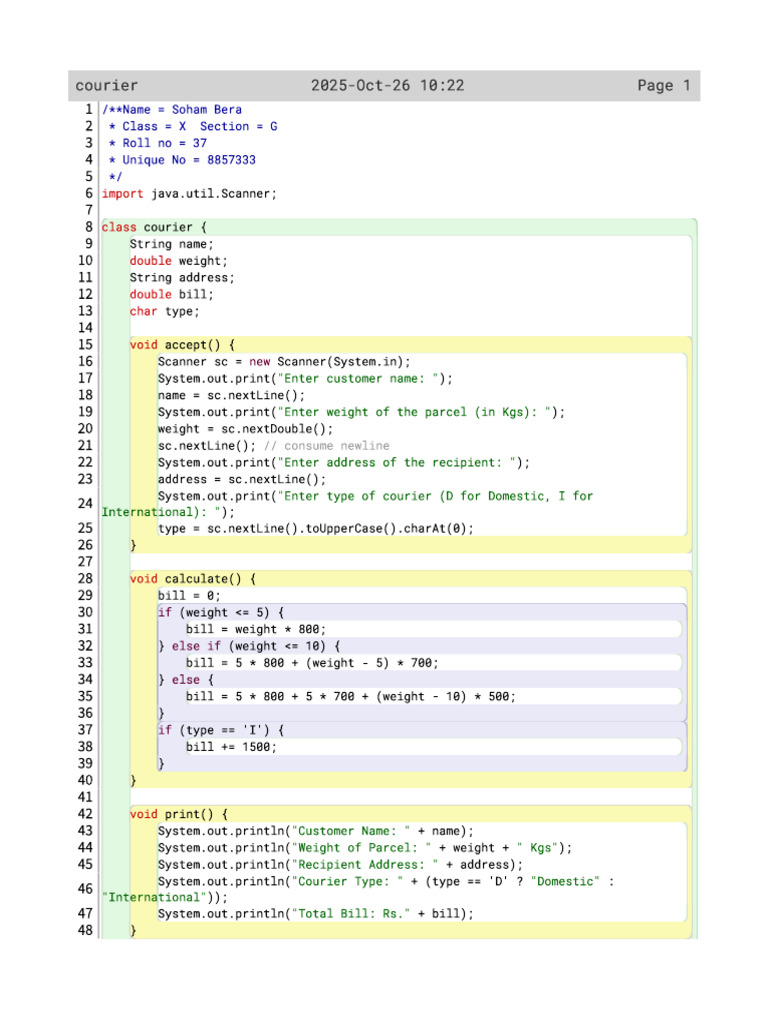768x1024 pixels.
Task: Click line number 27 in the gutter
Action: (86, 562)
